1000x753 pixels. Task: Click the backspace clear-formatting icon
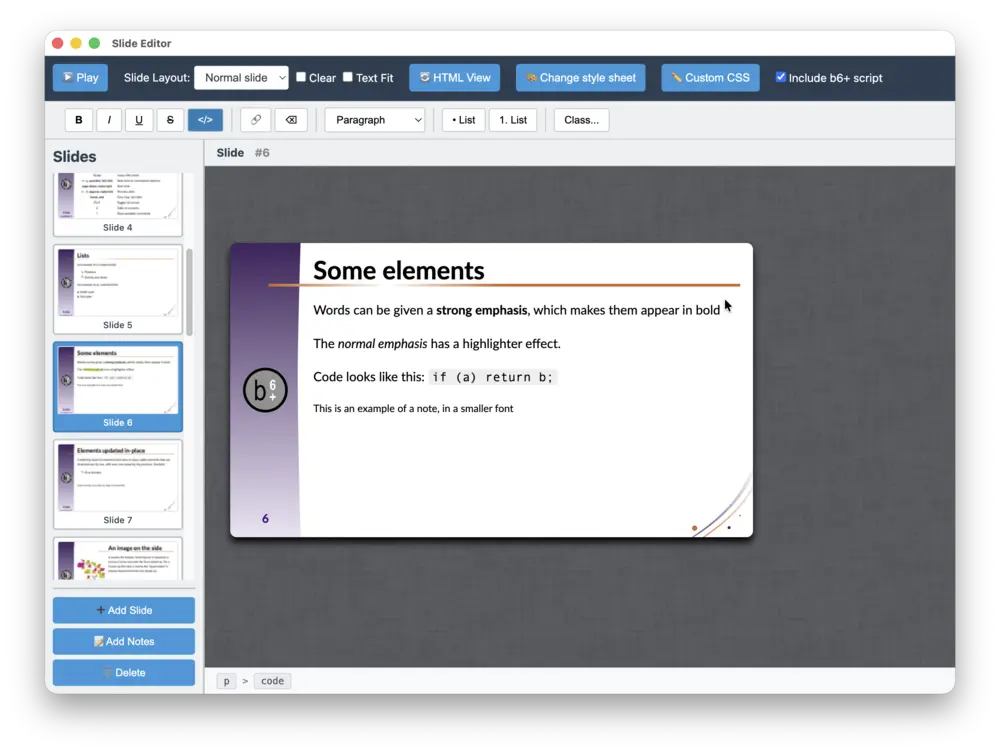(290, 119)
